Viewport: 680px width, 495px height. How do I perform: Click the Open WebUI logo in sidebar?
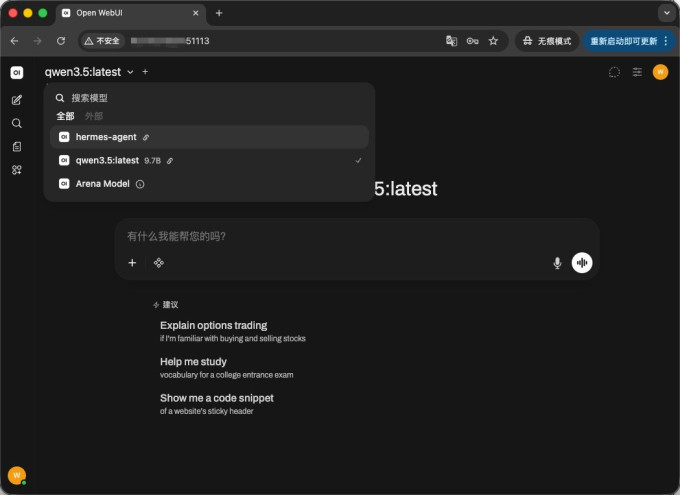16,72
